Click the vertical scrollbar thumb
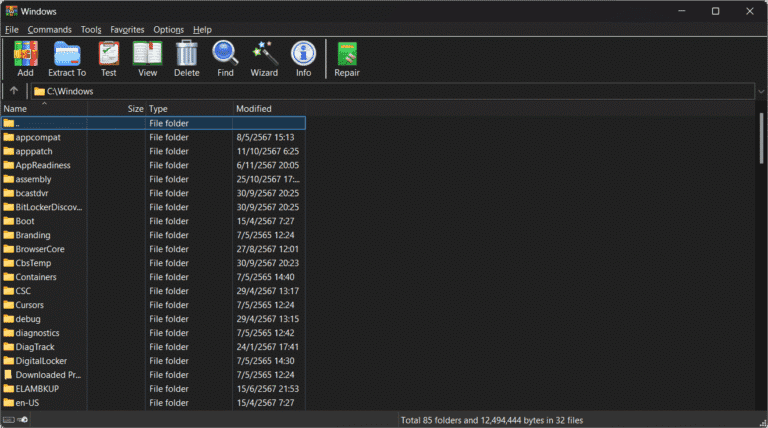 tap(761, 138)
